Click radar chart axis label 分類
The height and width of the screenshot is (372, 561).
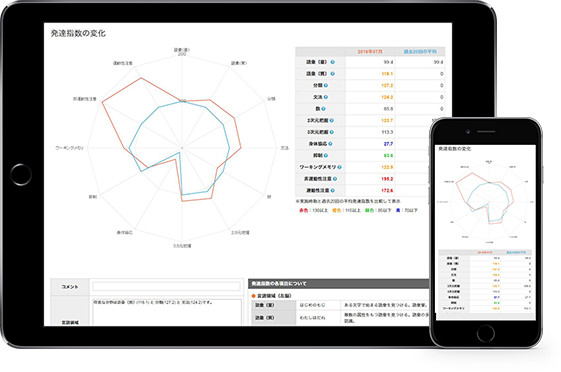[x=271, y=99]
